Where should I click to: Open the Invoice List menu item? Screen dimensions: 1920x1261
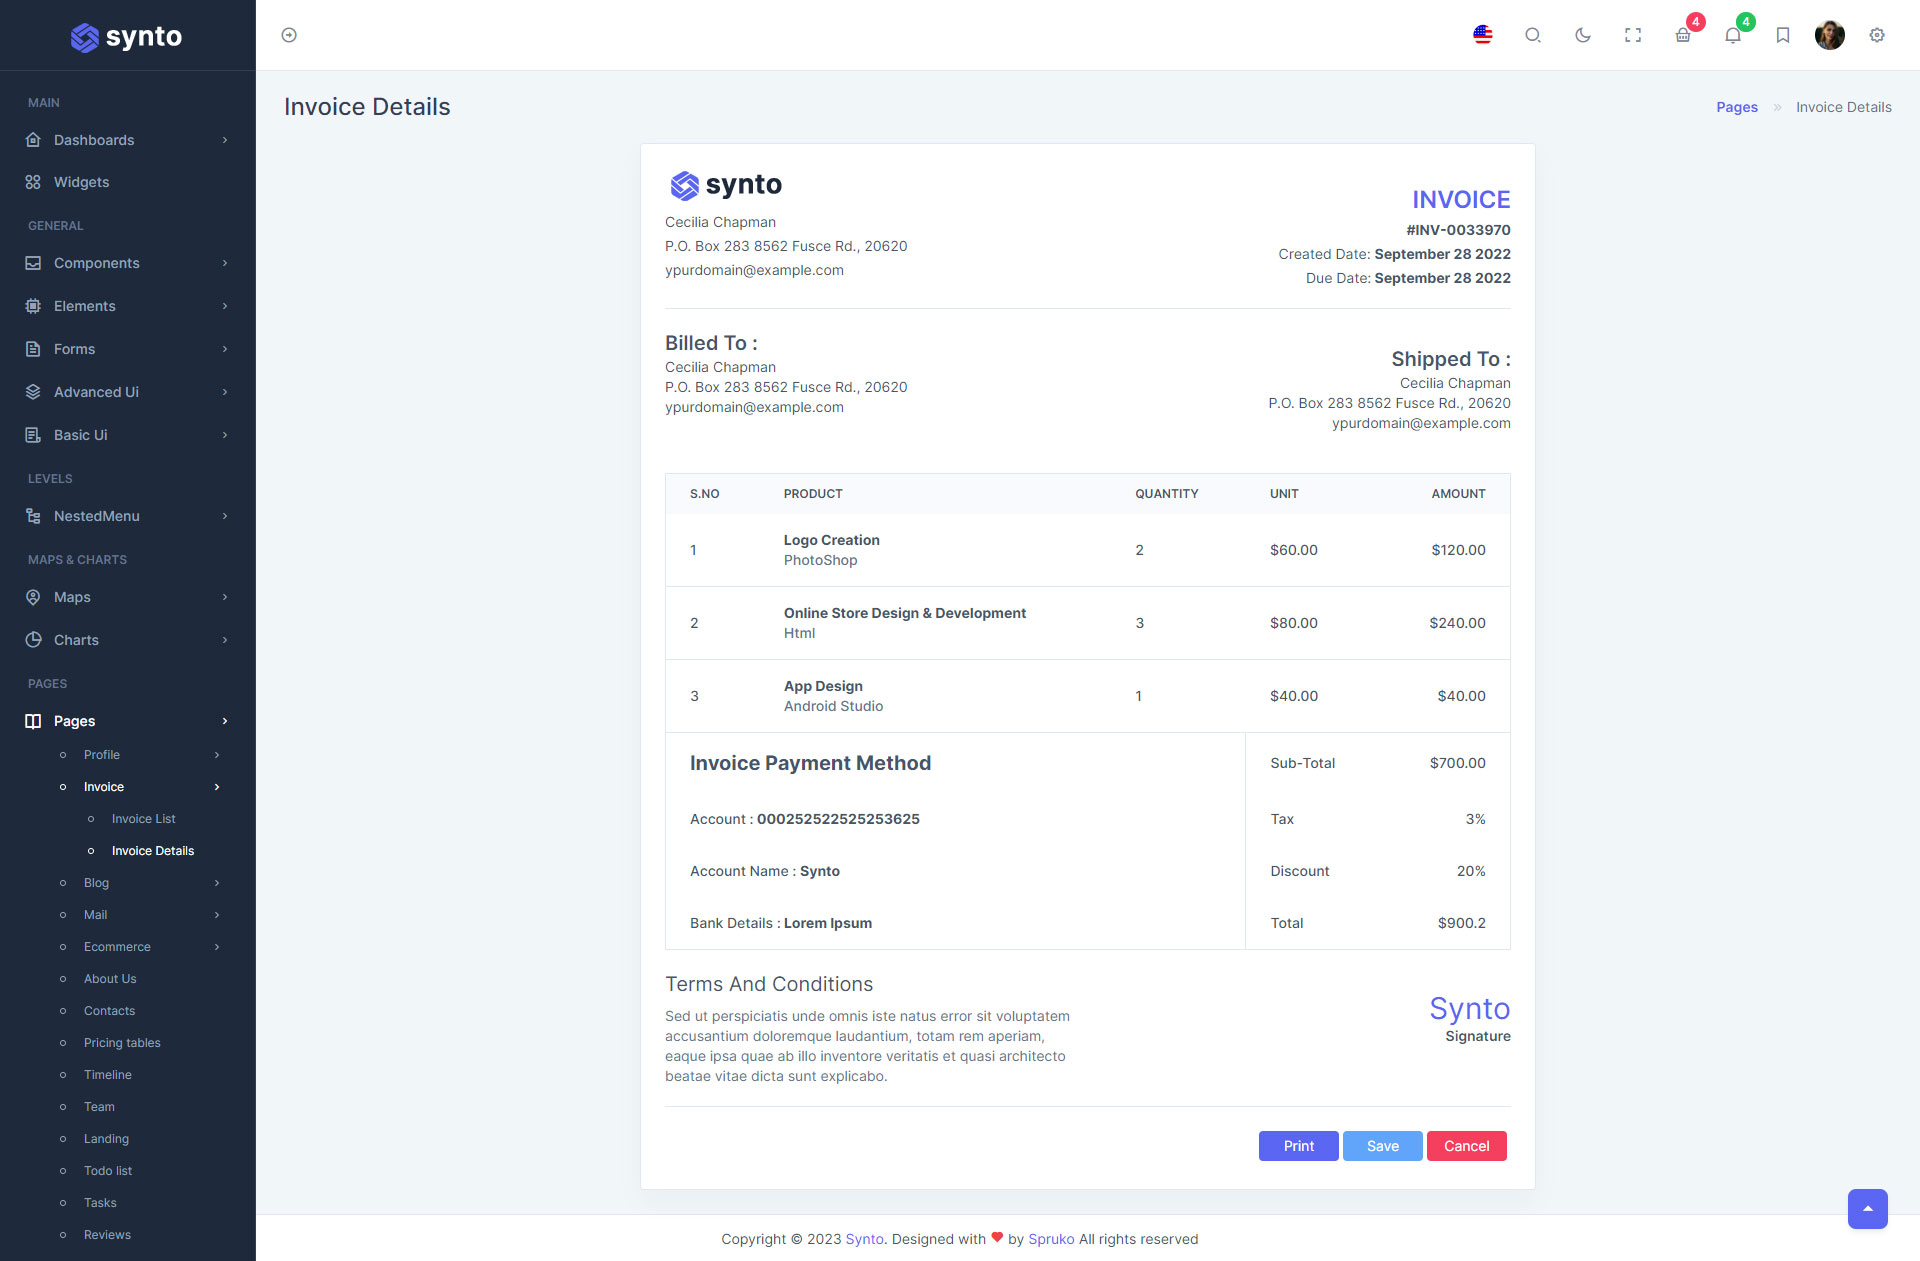[x=143, y=819]
